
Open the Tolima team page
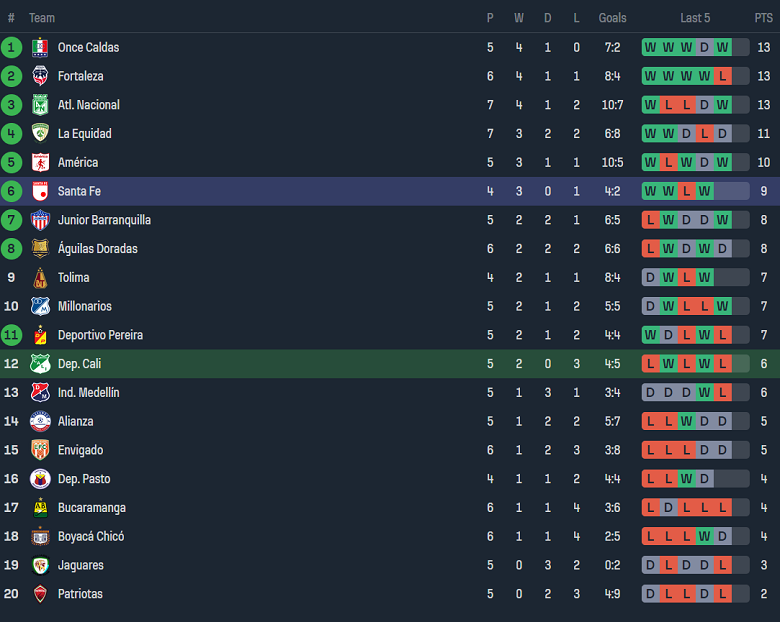click(x=73, y=277)
